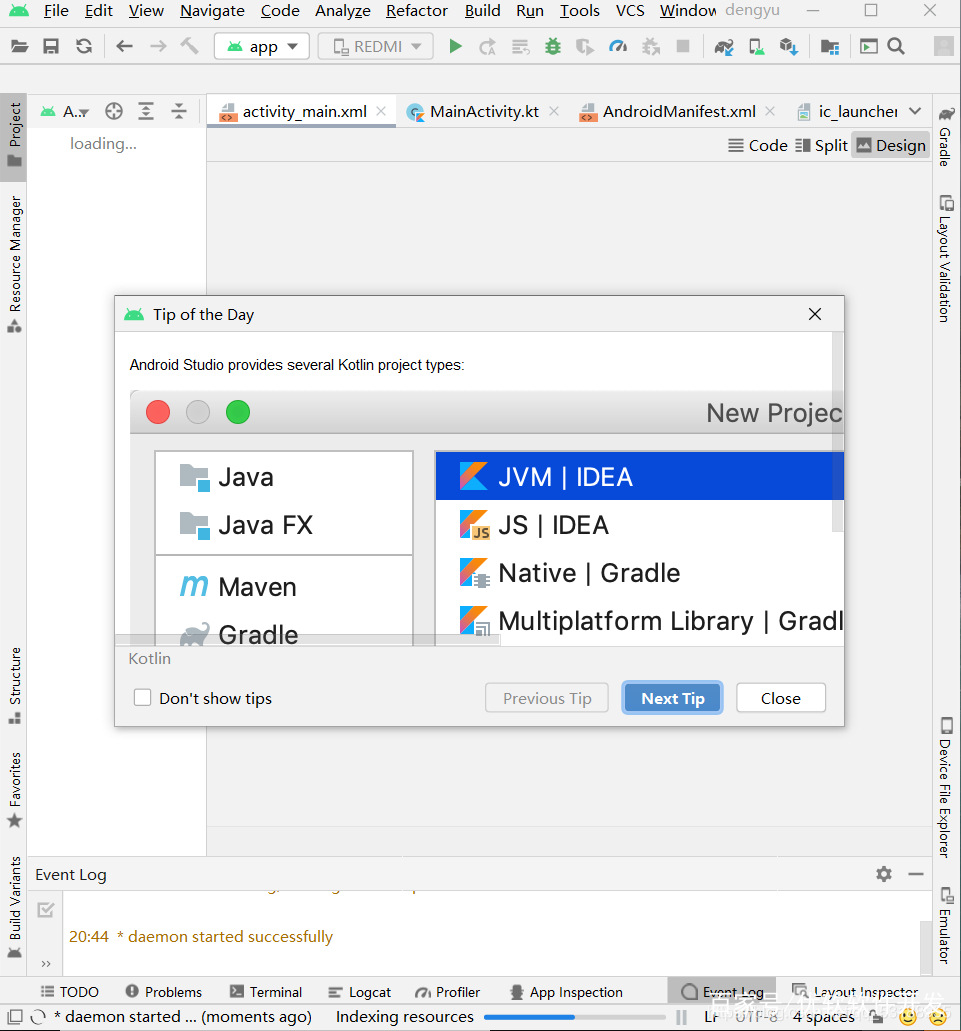
Task: Click the tip dialog vertical scrollbar
Action: pos(837,432)
